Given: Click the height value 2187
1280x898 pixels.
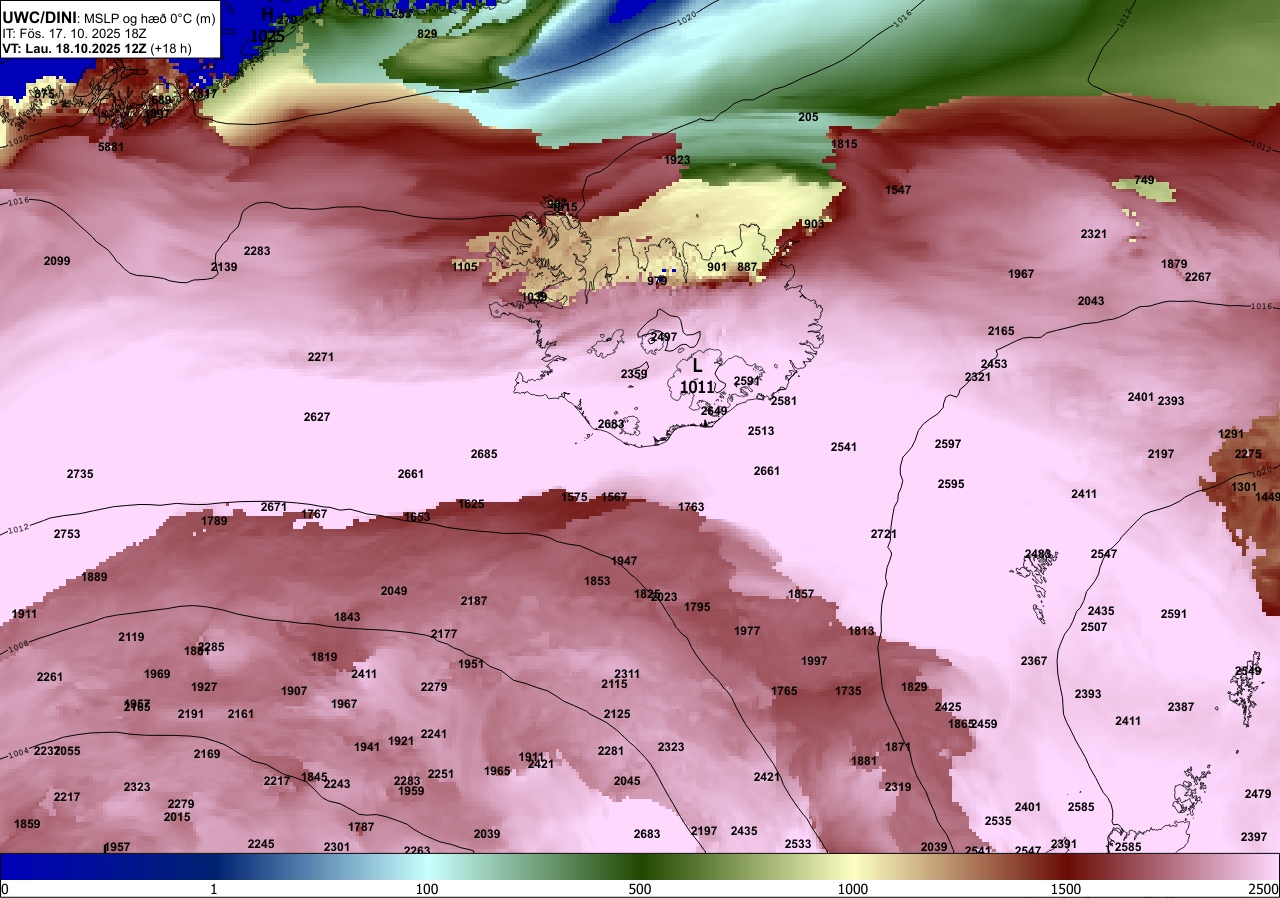Looking at the screenshot, I should [x=474, y=601].
